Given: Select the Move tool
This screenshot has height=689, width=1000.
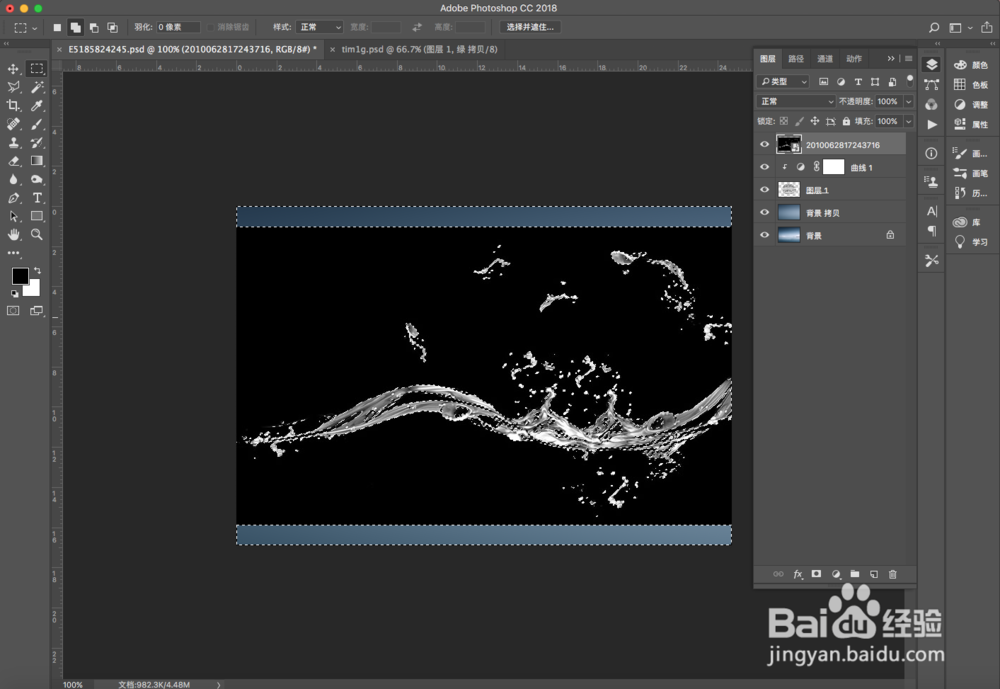Looking at the screenshot, I should [13, 68].
